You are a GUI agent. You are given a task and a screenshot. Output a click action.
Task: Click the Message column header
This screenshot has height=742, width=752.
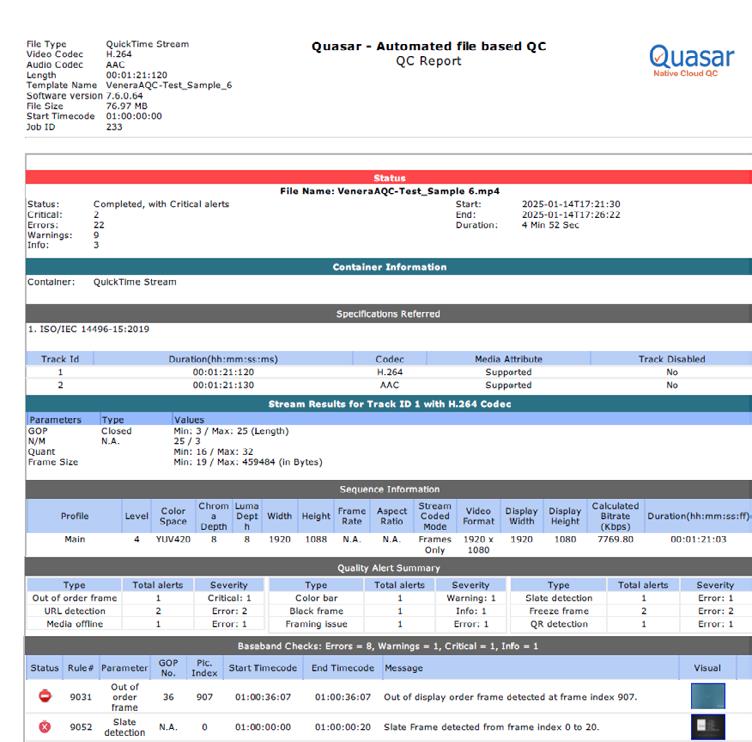[x=403, y=668]
